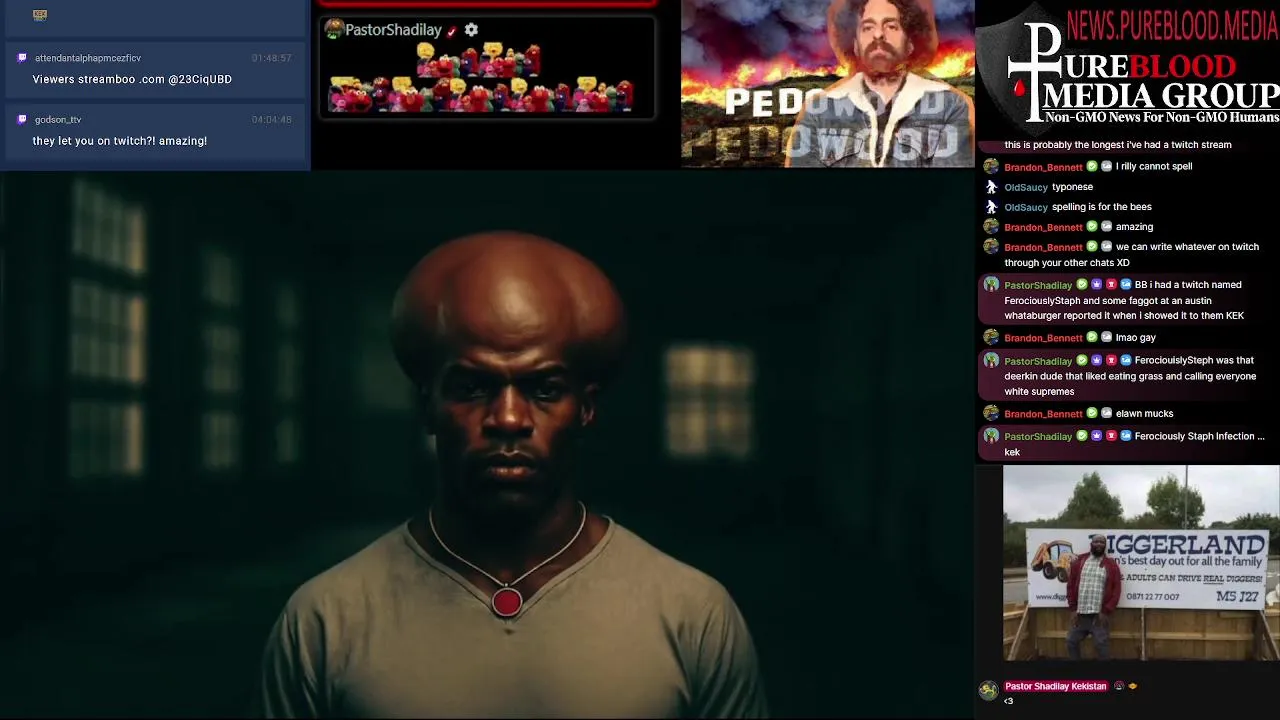Click the Twitch icon beside godson_ttv
Viewport: 1280px width, 720px height.
click(x=22, y=119)
